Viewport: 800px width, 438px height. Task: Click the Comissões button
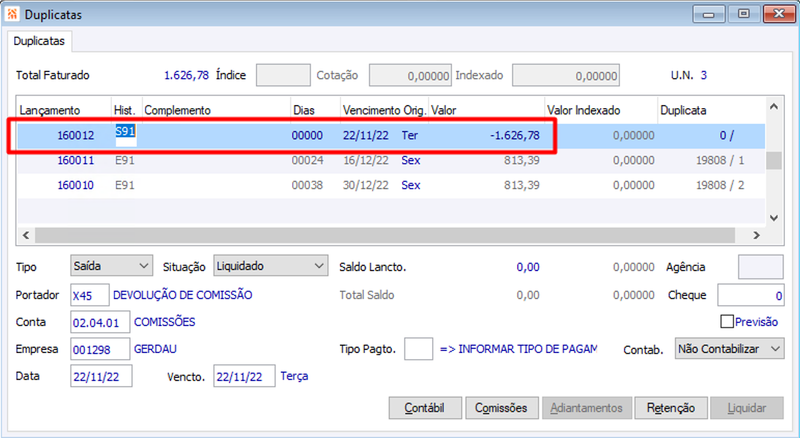(502, 408)
